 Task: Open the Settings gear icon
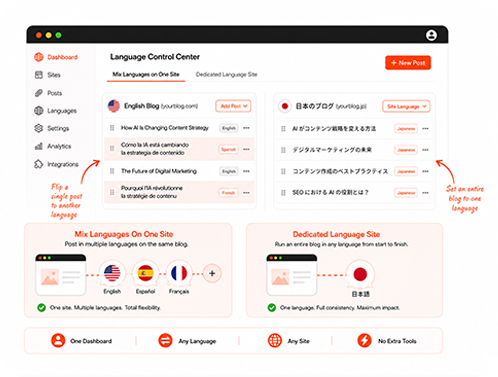point(39,128)
